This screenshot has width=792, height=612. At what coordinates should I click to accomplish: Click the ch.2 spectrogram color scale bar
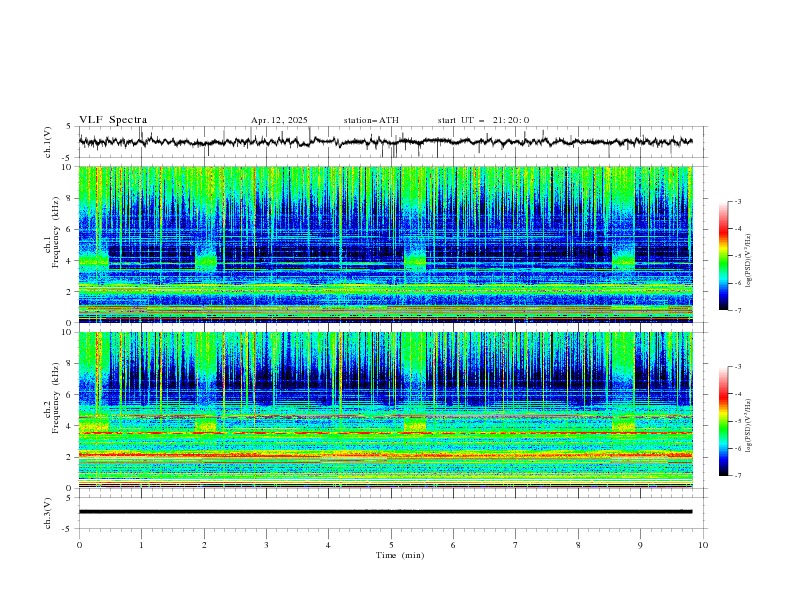point(723,421)
